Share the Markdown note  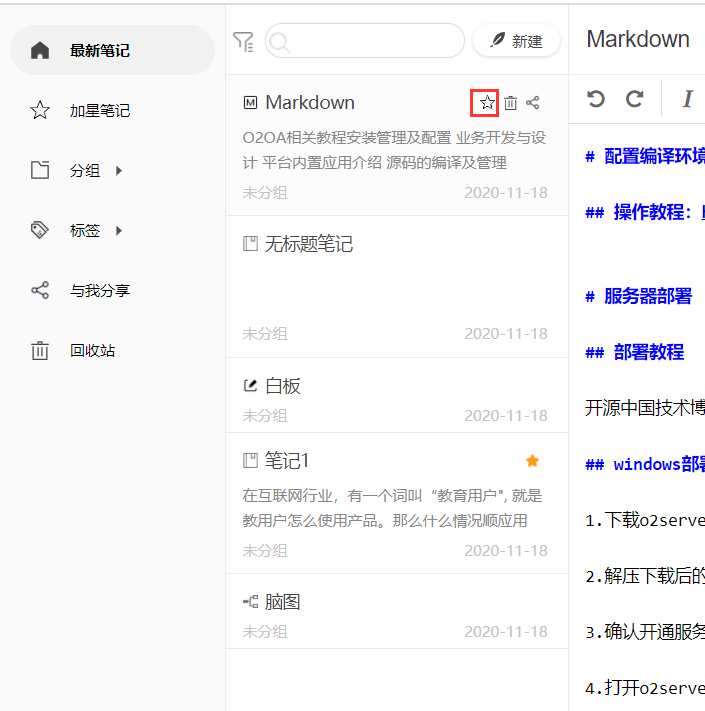tap(533, 102)
